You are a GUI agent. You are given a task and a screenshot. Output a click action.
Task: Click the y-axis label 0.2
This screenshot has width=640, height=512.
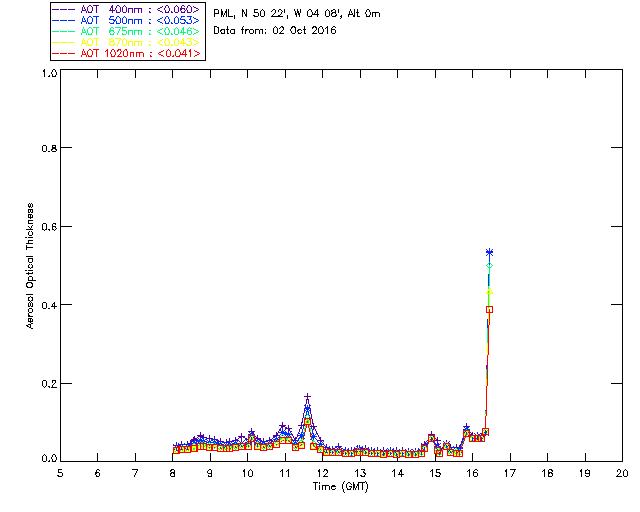[x=49, y=383]
